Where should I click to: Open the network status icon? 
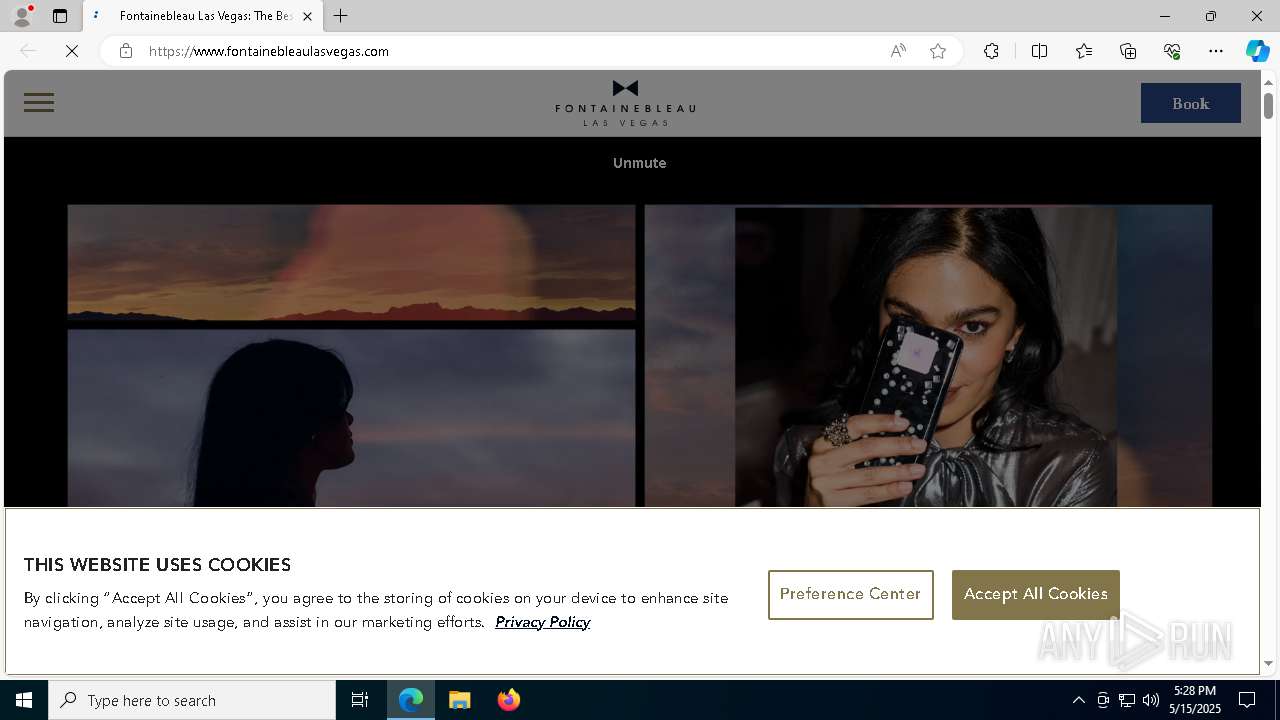coord(1127,700)
